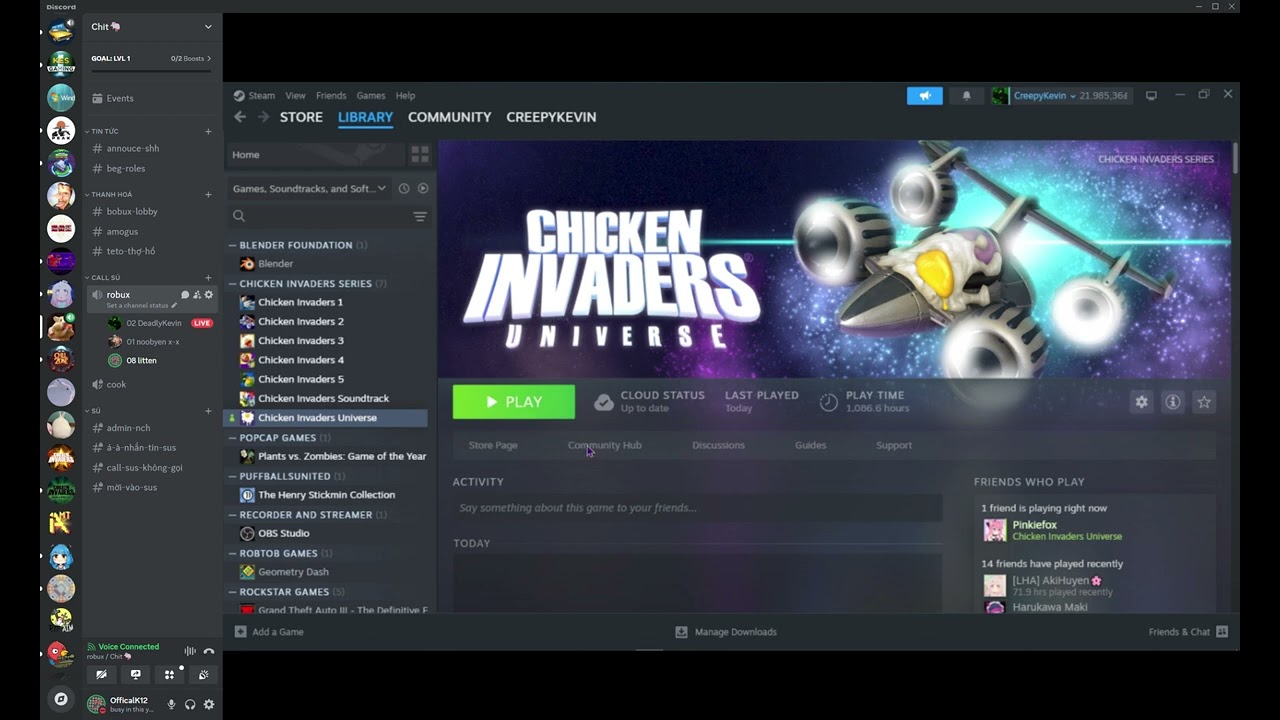Disconnect from the Discord voice call
Viewport: 1280px width, 720px height.
[209, 651]
